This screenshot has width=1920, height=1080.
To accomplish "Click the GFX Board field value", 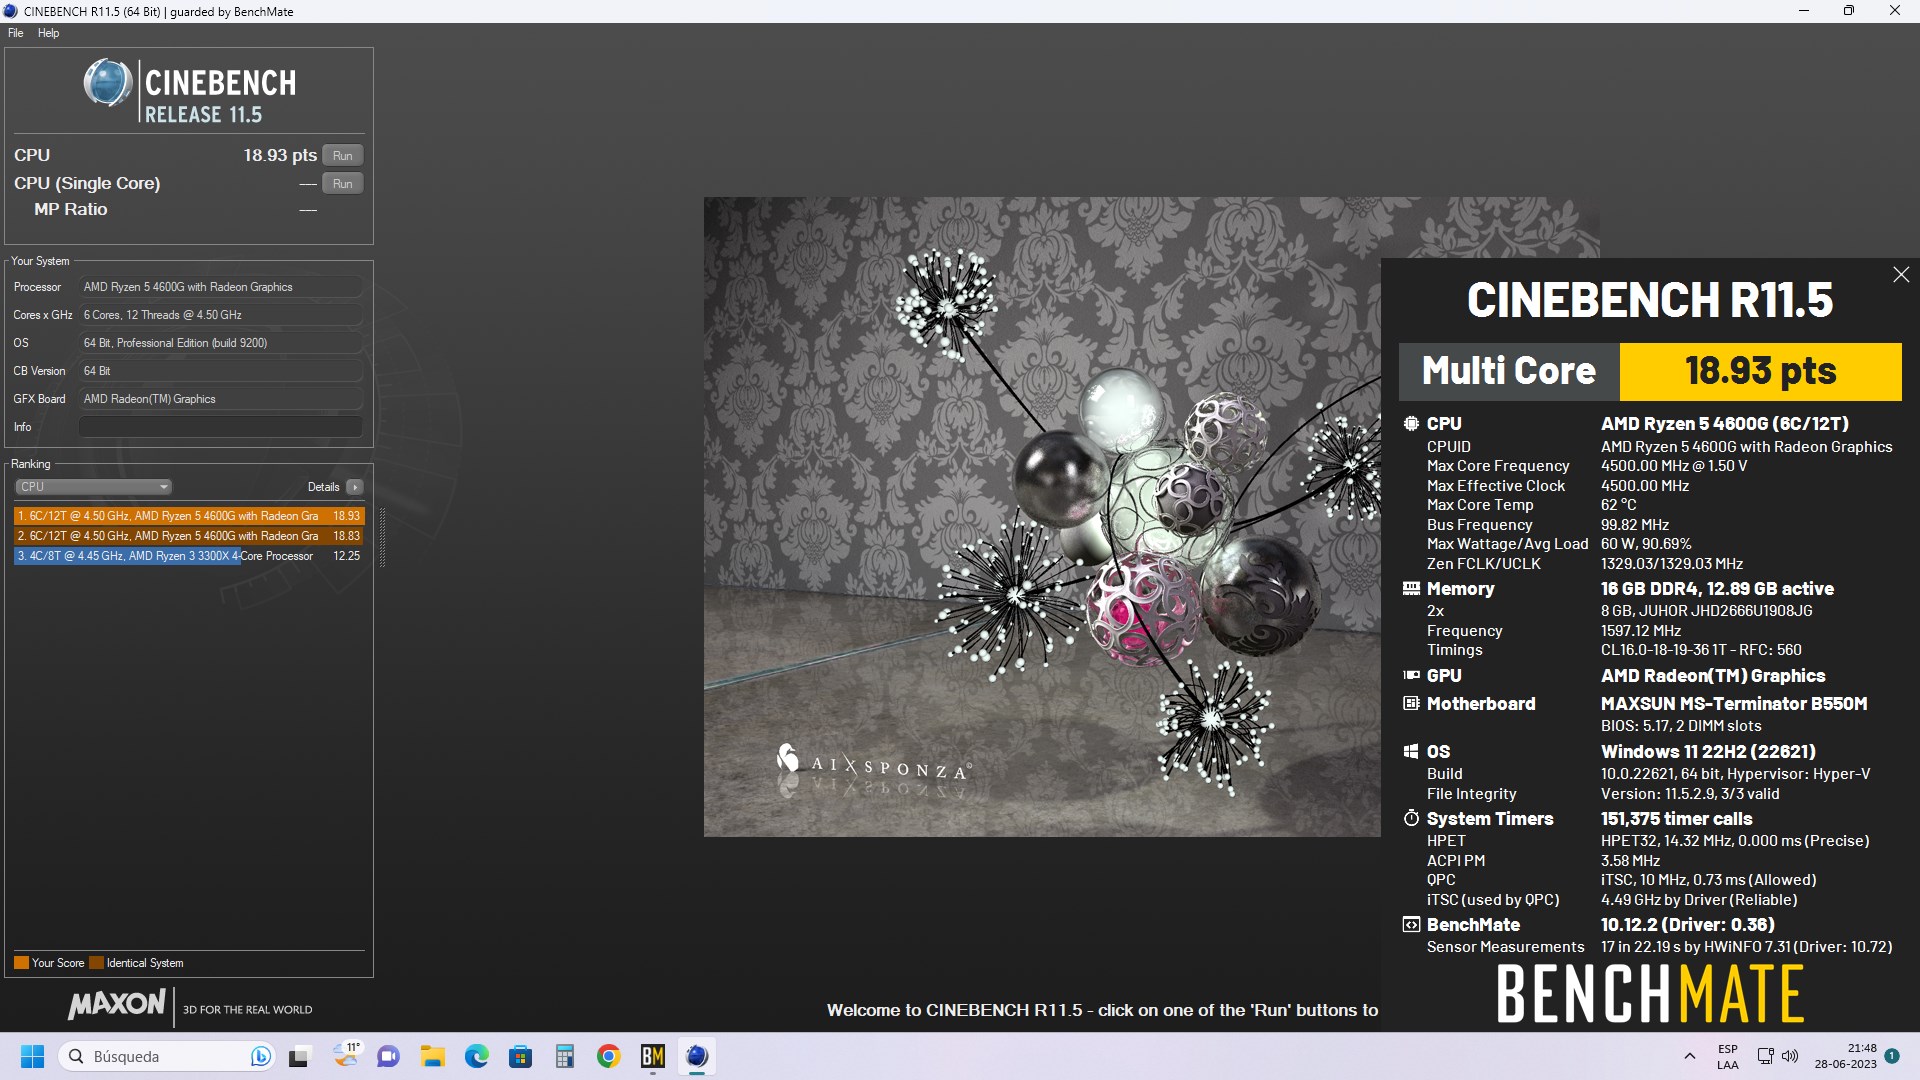I will coord(220,399).
